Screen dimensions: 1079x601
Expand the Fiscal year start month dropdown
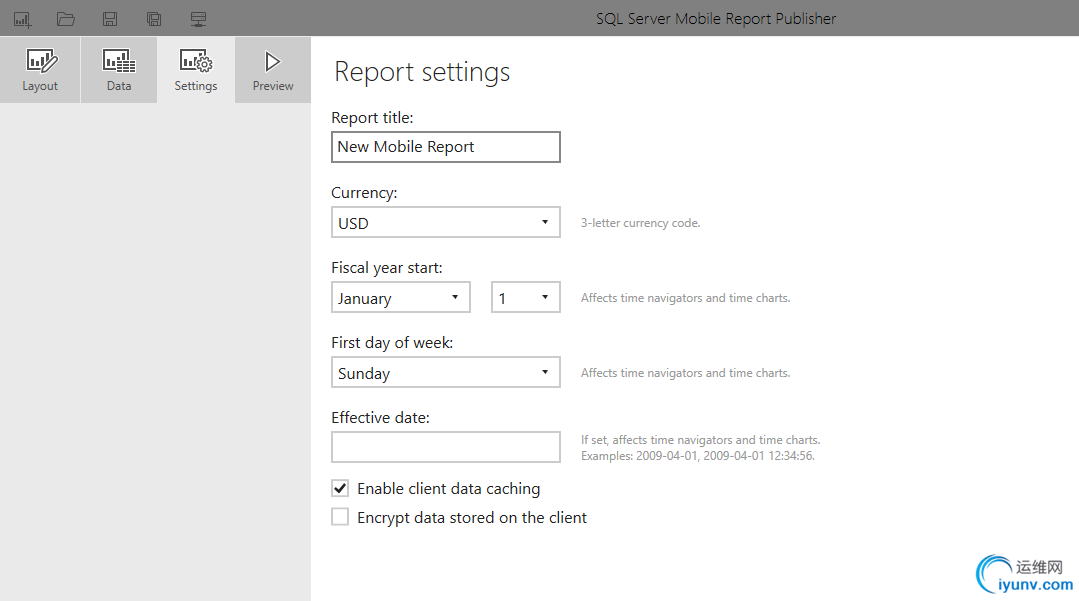coord(400,297)
